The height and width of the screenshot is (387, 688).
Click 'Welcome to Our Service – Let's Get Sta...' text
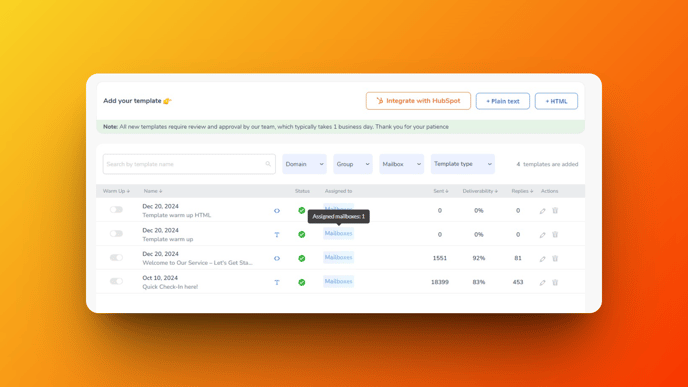click(x=197, y=263)
